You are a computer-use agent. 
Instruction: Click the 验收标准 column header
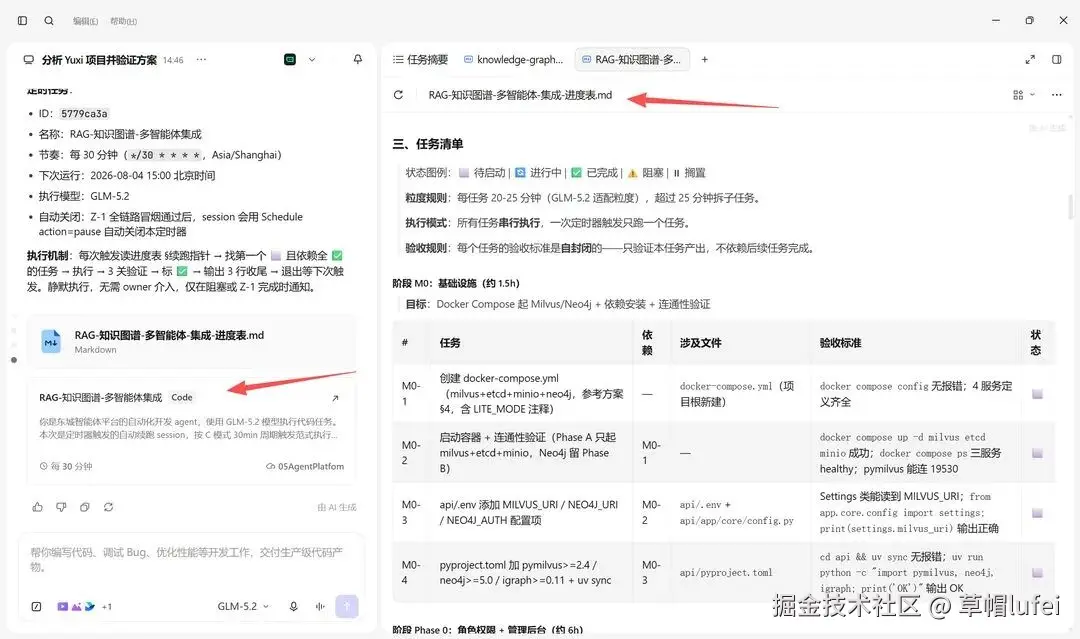[x=840, y=343]
